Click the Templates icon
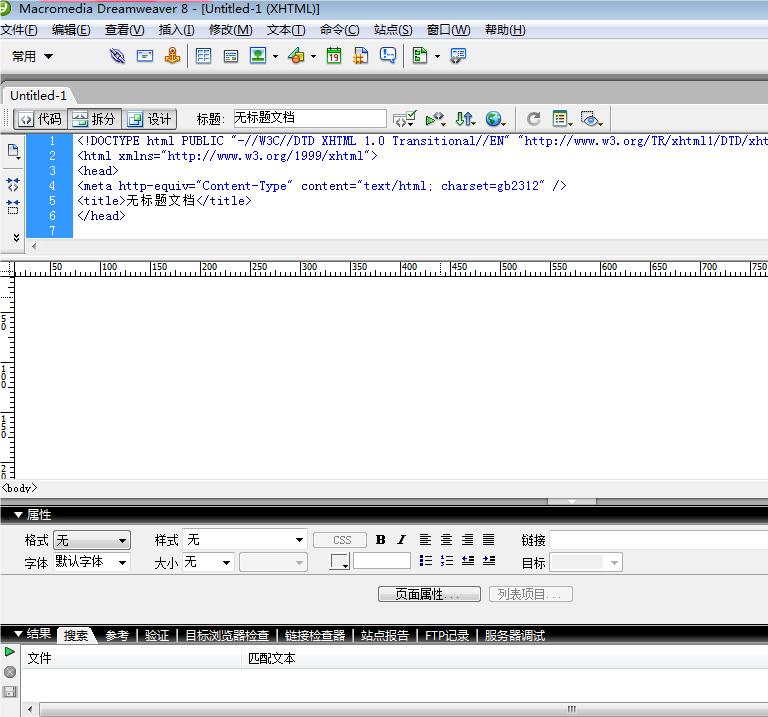 tap(420, 55)
